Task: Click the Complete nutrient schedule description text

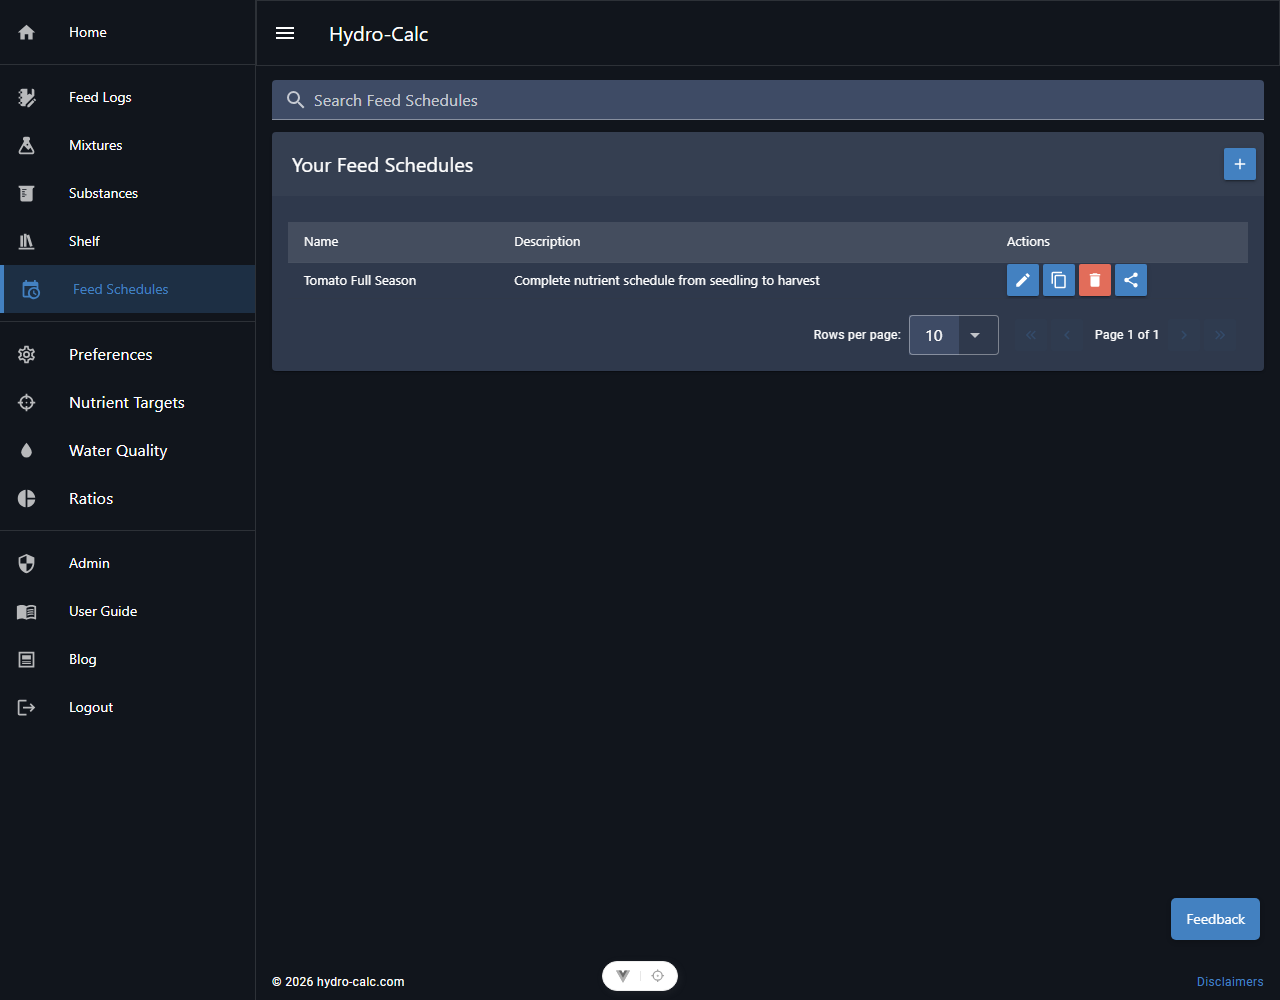Action: (667, 281)
